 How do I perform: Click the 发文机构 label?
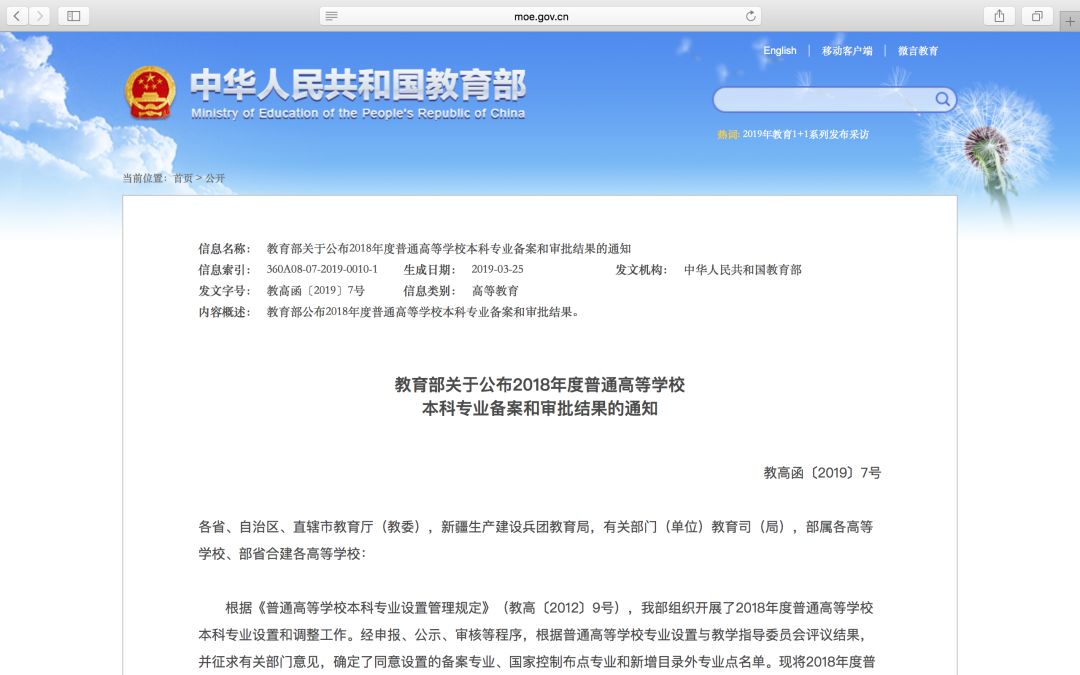point(641,269)
